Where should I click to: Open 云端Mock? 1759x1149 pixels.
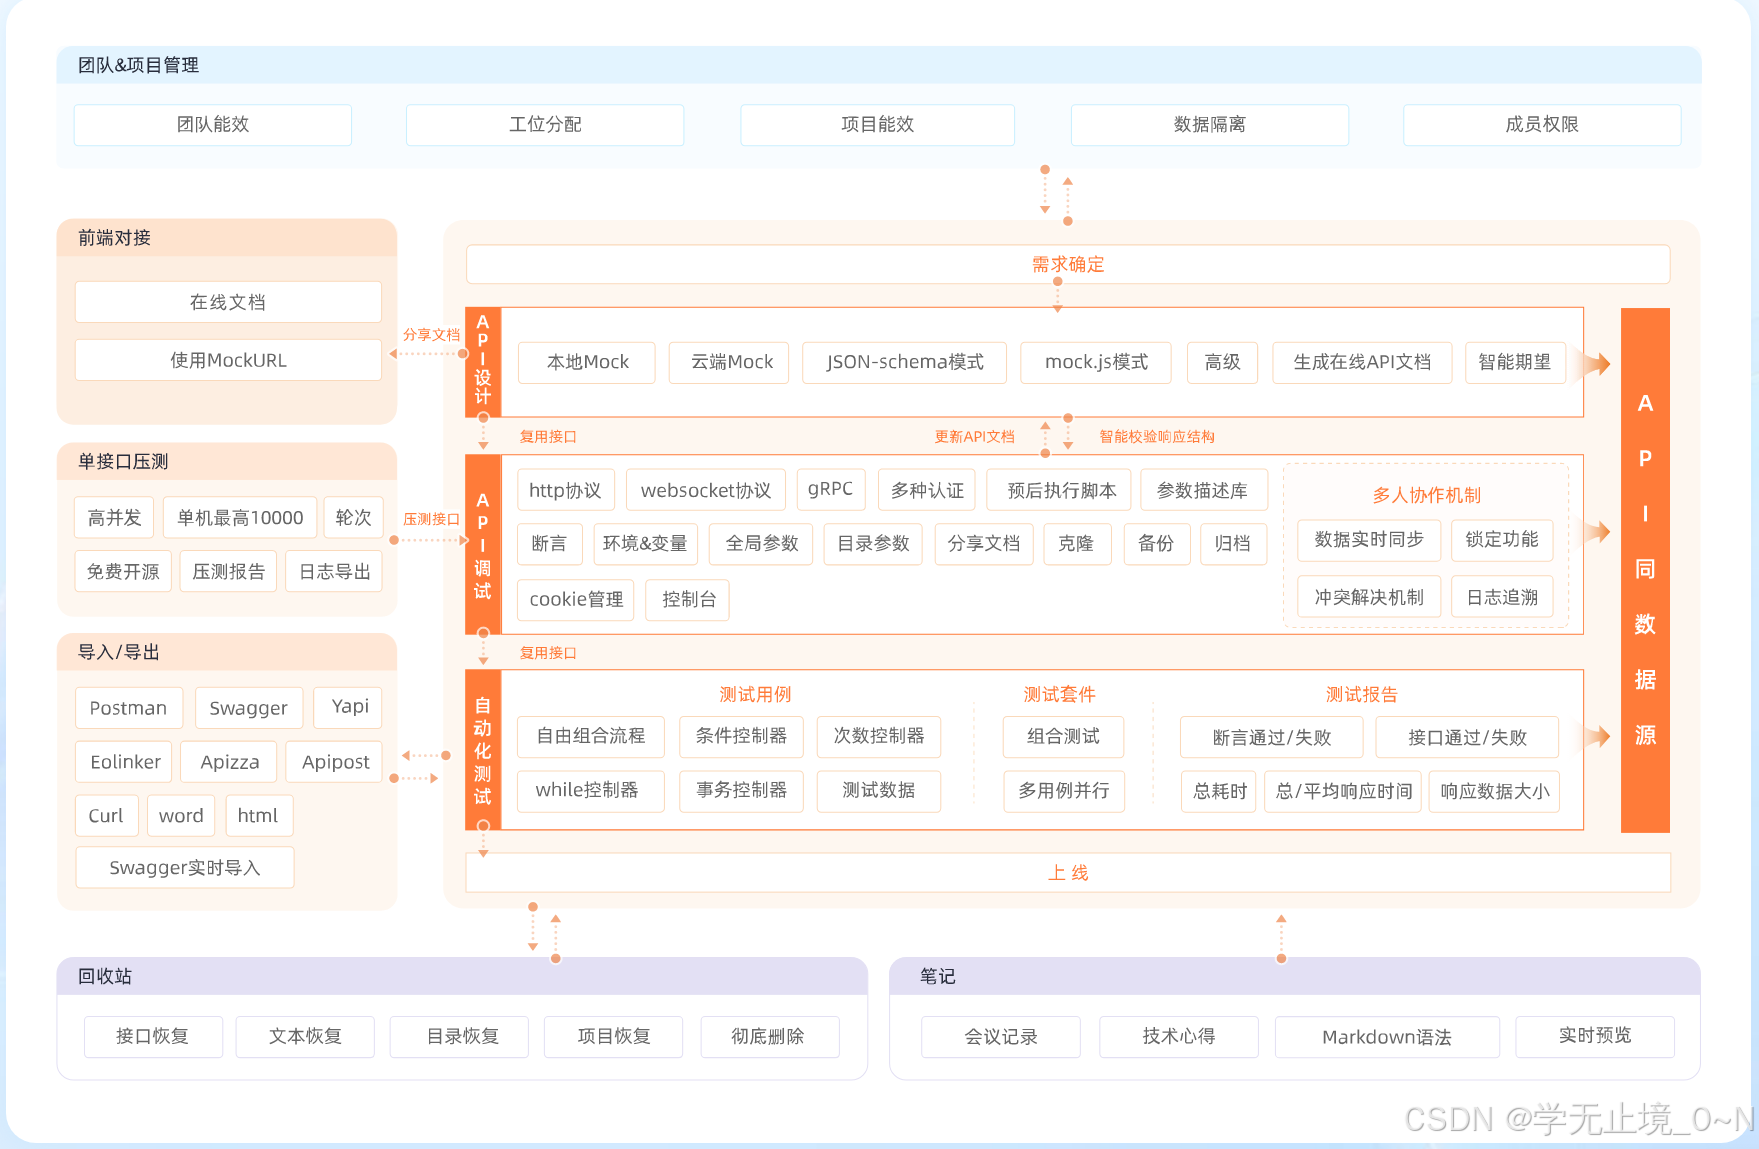pos(728,362)
